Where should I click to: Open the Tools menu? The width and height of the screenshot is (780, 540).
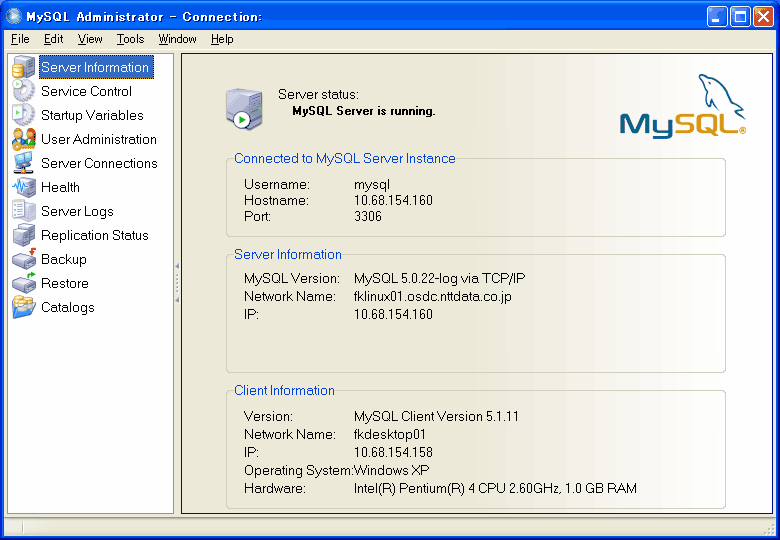coord(130,39)
